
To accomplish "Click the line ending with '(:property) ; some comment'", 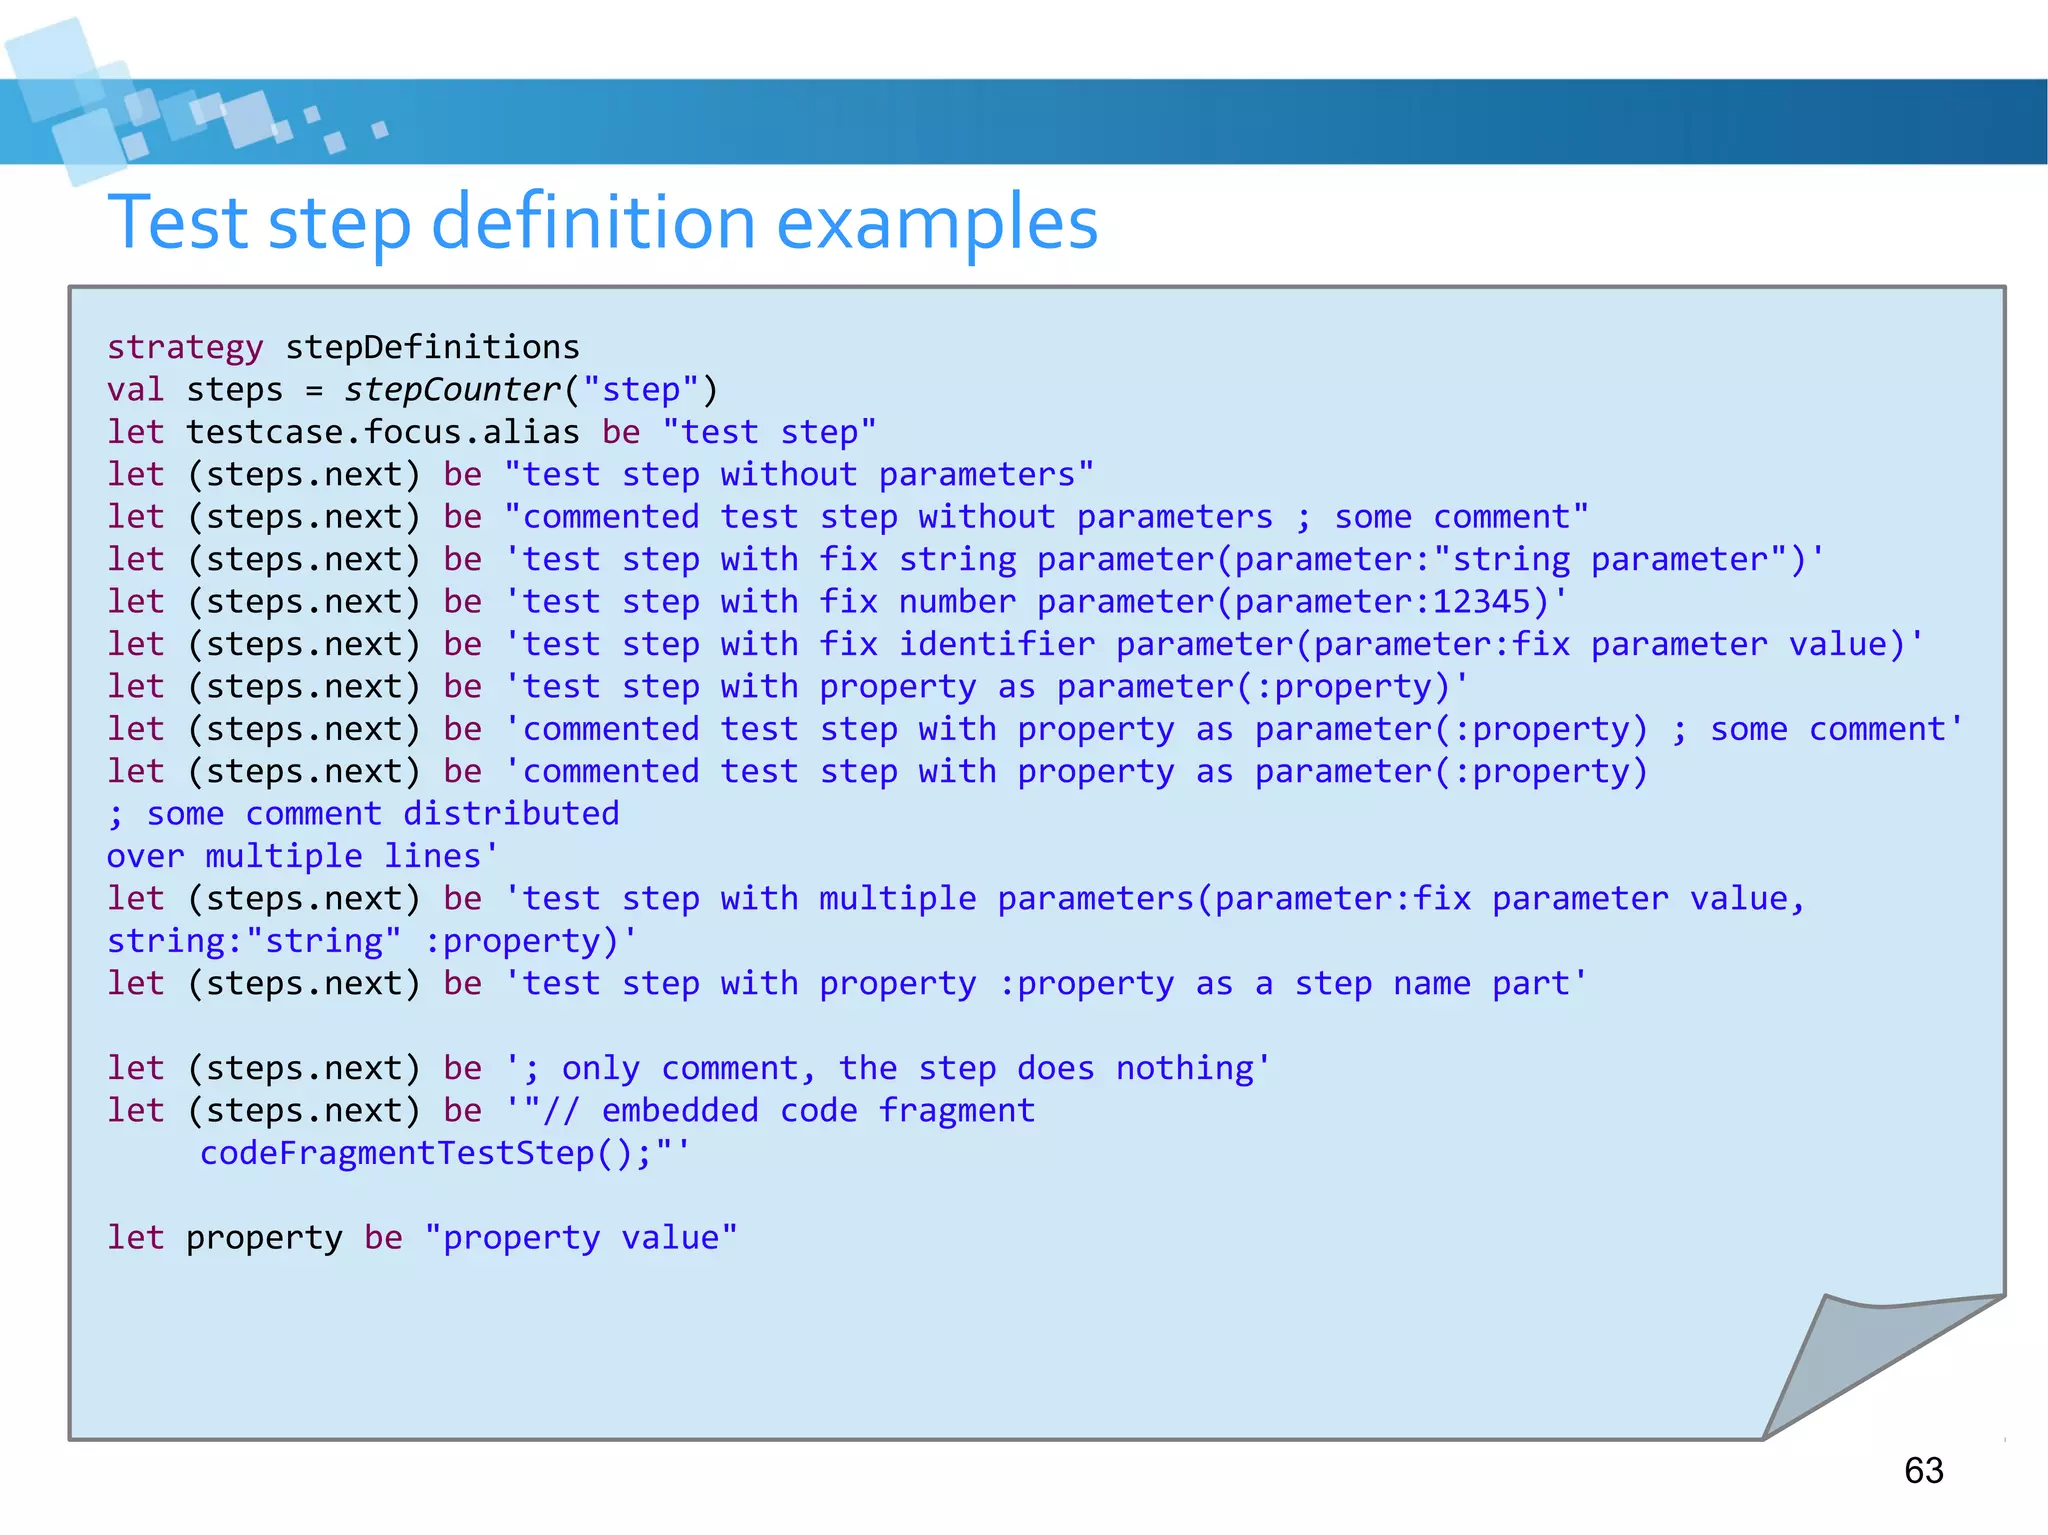I will (x=1035, y=729).
